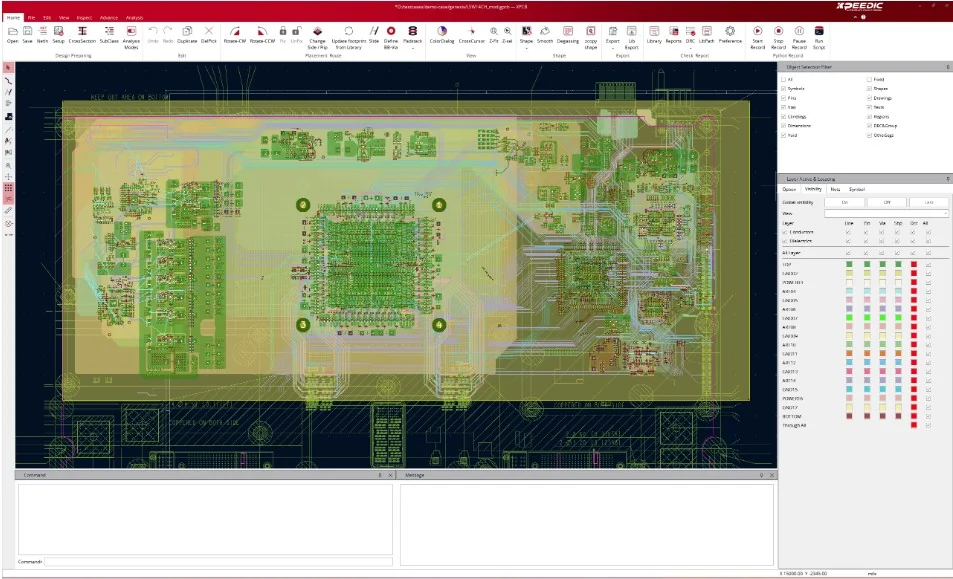Enable the Symbols selection filter checkbox
Viewport: 953px width, 579px height.
(x=784, y=88)
